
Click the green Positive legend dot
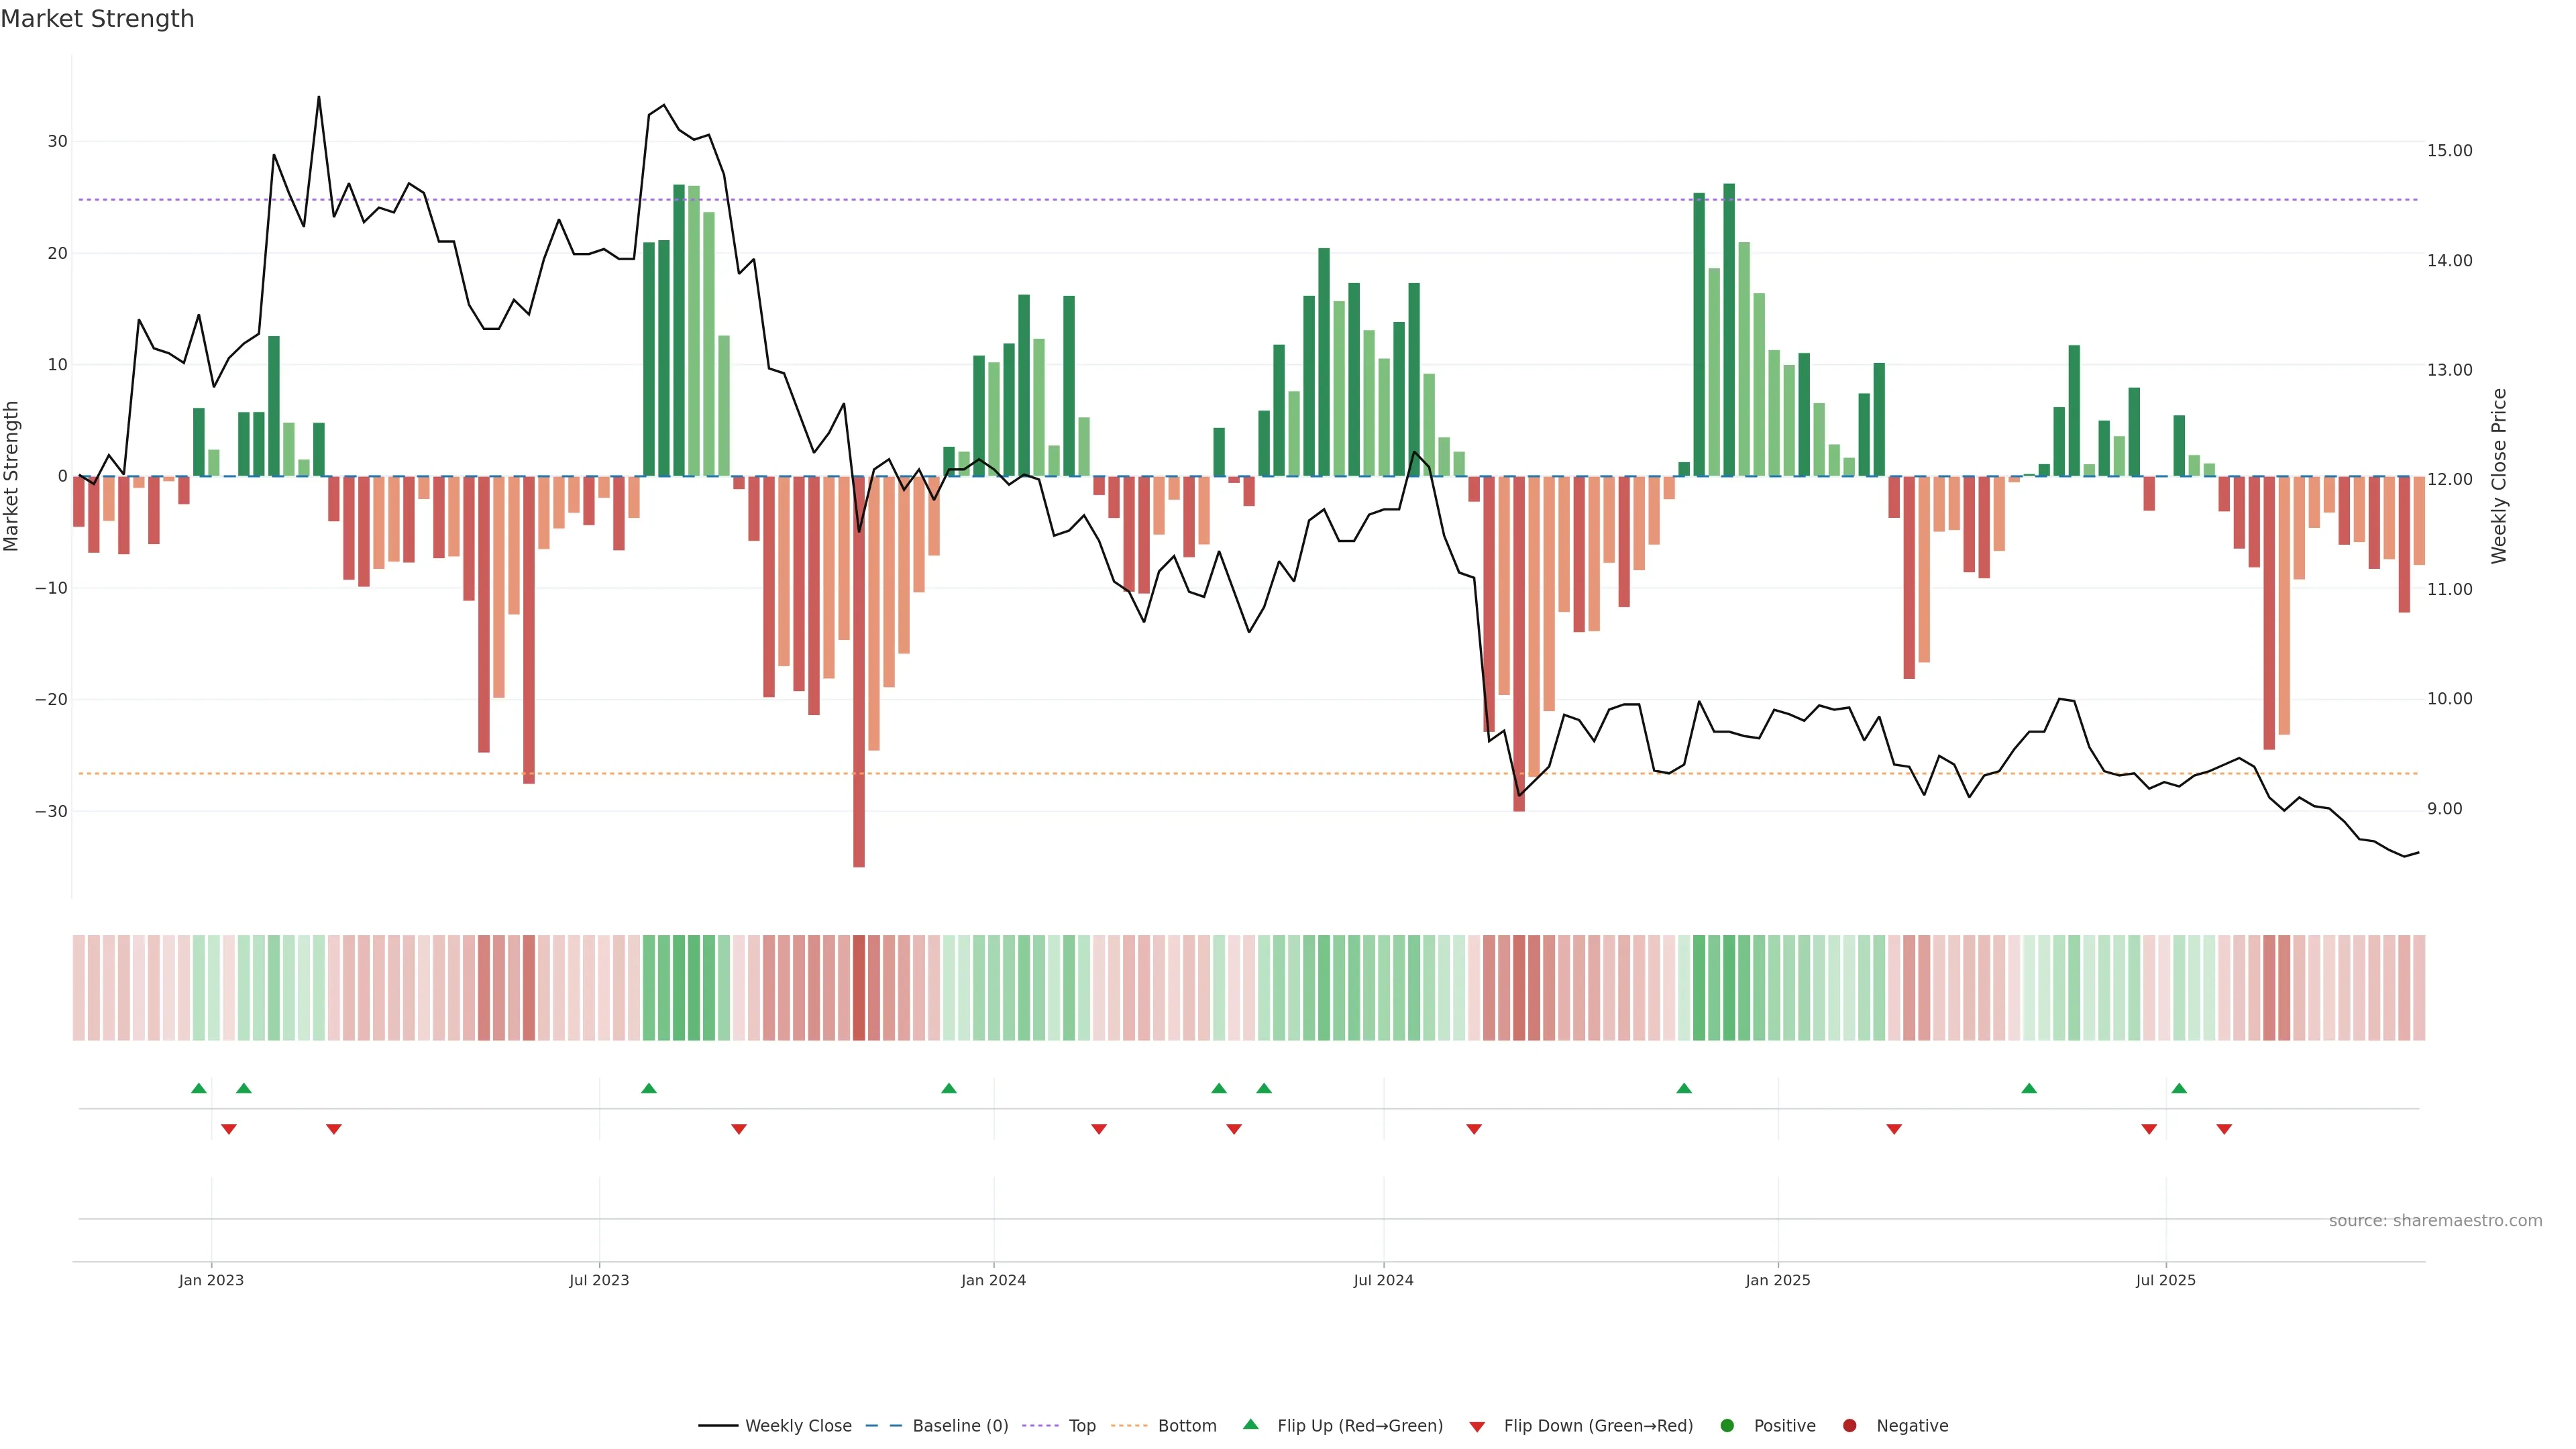[1726, 1426]
